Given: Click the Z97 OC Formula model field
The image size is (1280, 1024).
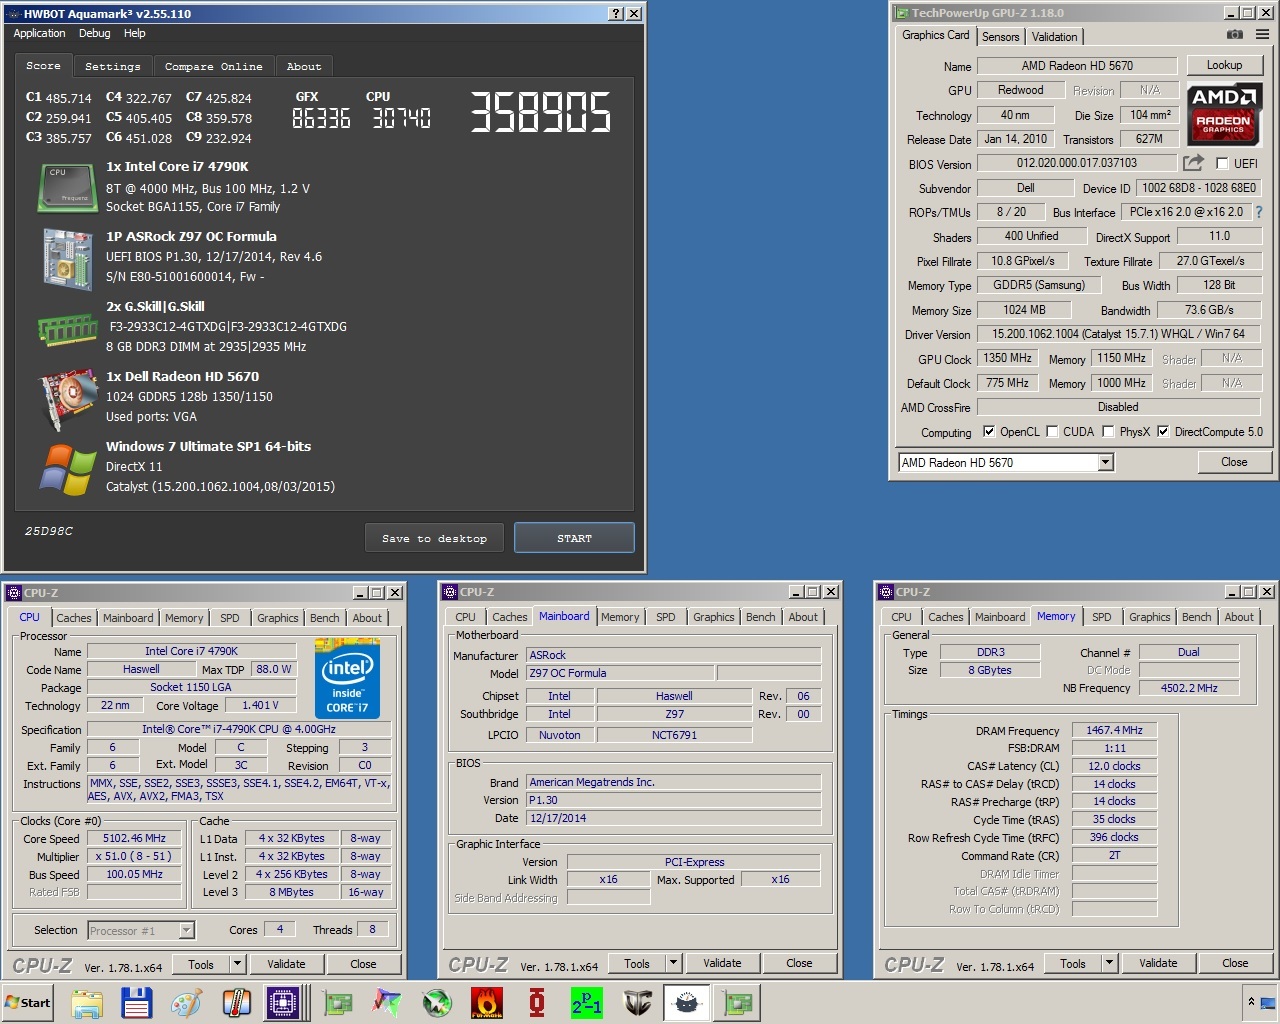Looking at the screenshot, I should tap(620, 673).
